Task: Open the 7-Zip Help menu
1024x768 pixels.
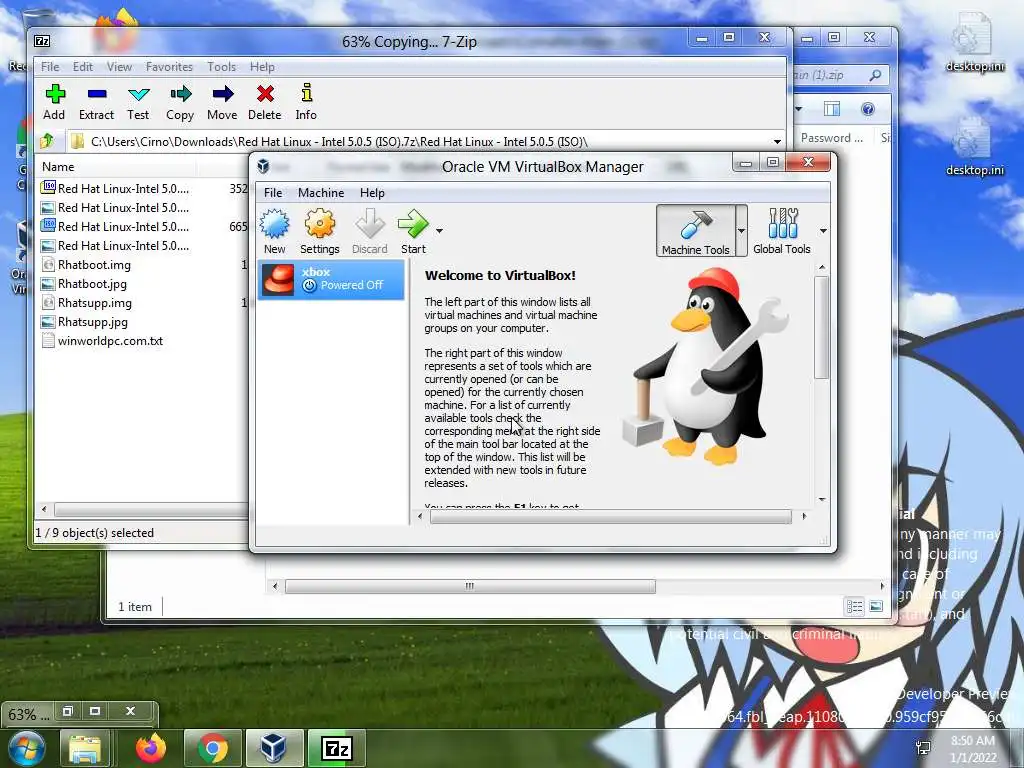Action: (262, 67)
